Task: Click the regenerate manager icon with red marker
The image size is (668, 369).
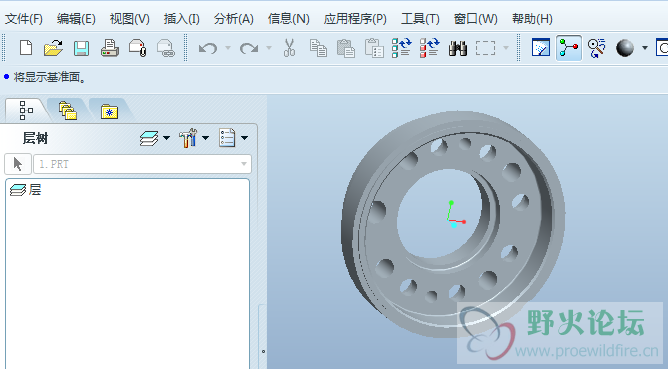Action: 429,48
